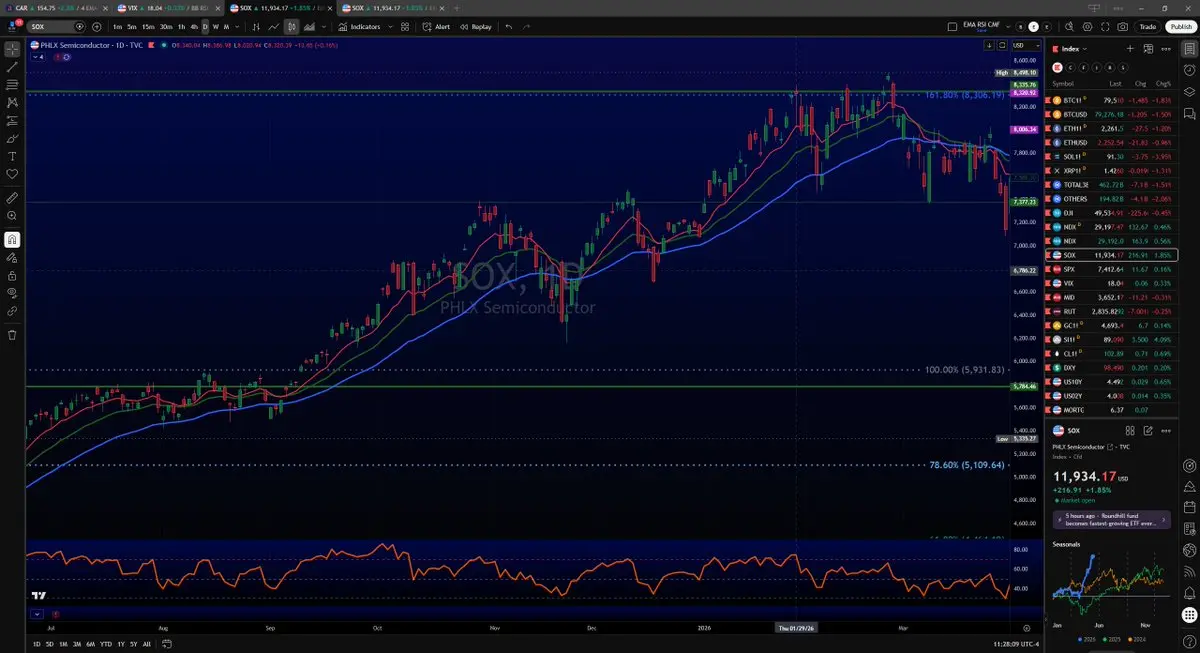Viewport: 1200px width, 653px height.
Task: Select the D daily timeframe
Action: 205,26
